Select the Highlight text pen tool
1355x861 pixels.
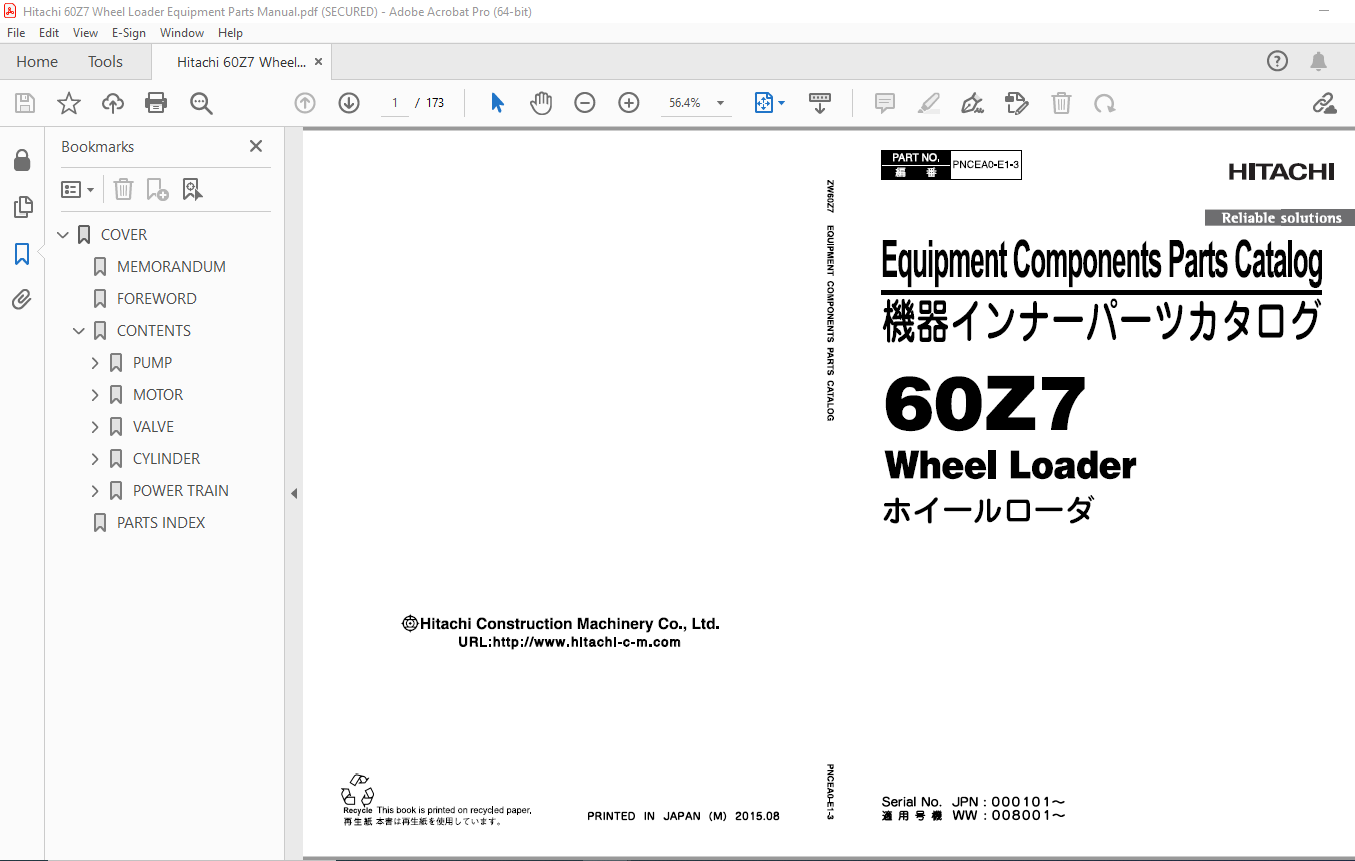929,103
